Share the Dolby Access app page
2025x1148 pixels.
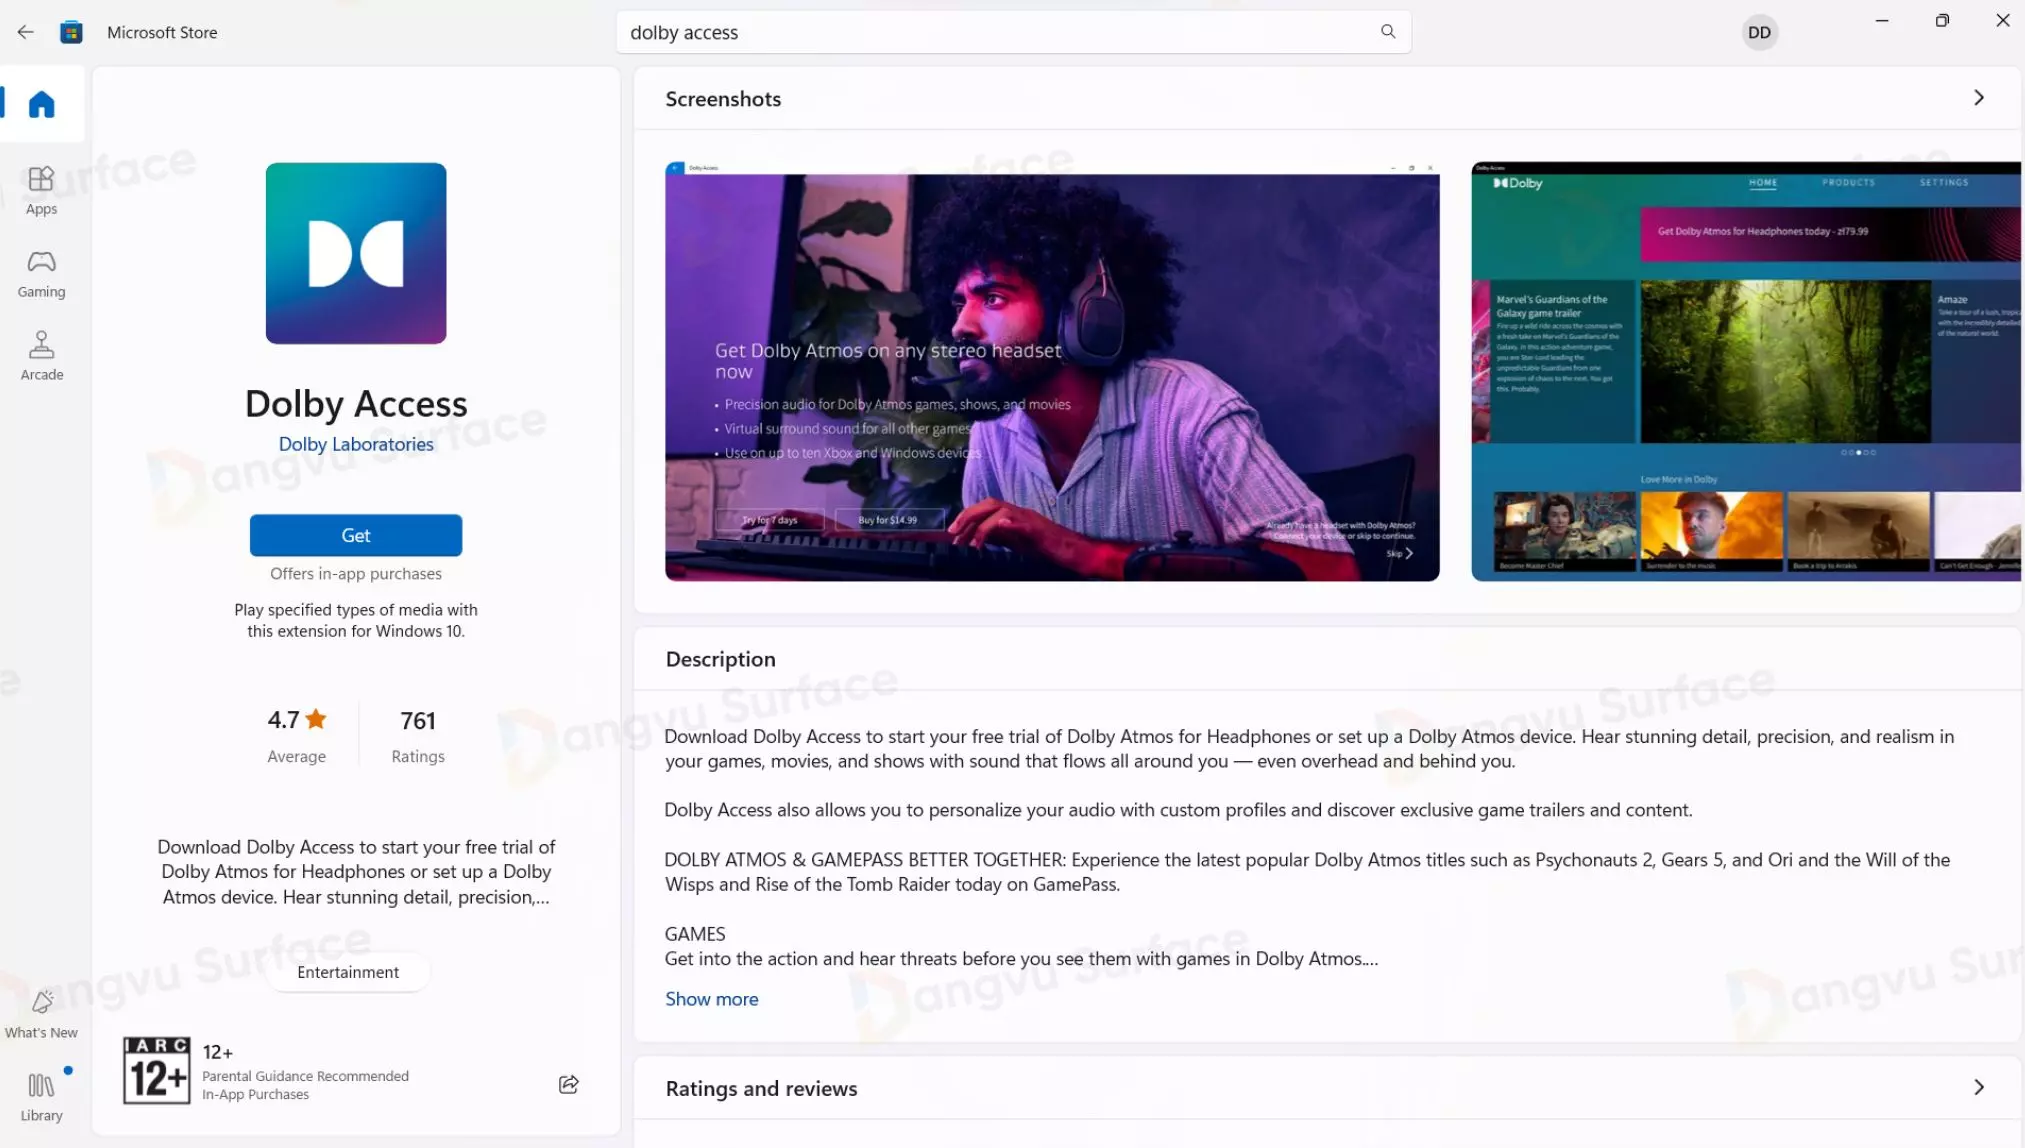point(569,1084)
